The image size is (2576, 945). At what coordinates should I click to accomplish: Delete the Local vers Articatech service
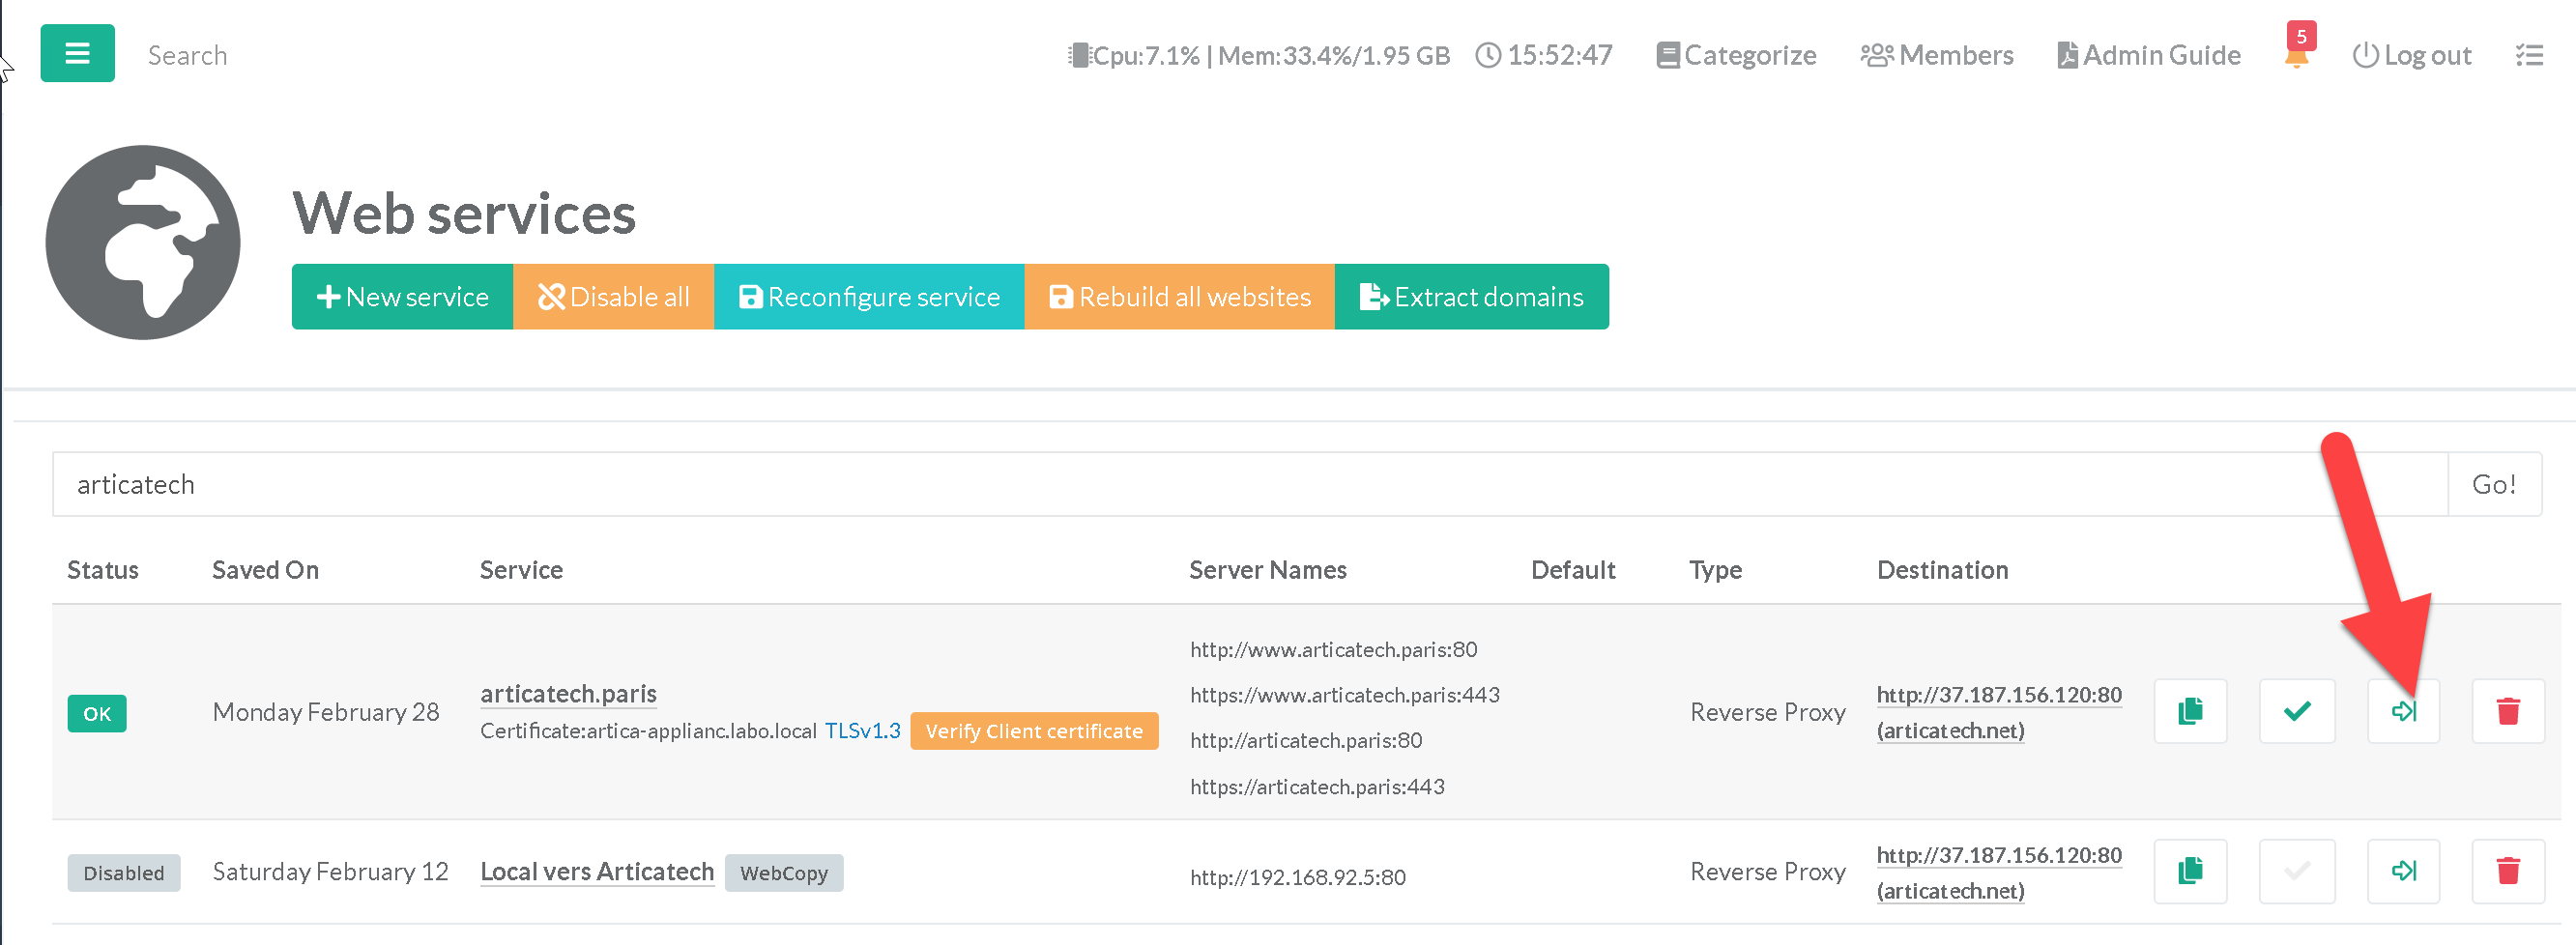[x=2507, y=871]
